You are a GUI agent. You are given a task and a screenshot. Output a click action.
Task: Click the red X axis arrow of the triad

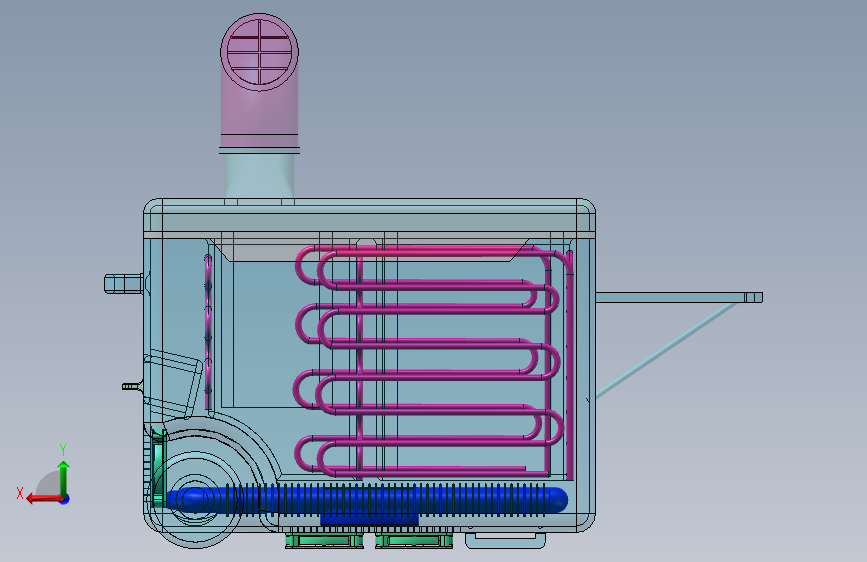pos(43,499)
